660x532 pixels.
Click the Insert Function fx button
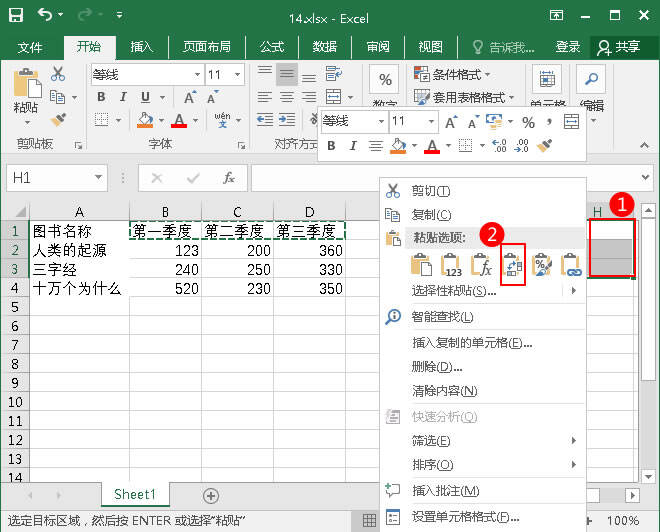(229, 178)
